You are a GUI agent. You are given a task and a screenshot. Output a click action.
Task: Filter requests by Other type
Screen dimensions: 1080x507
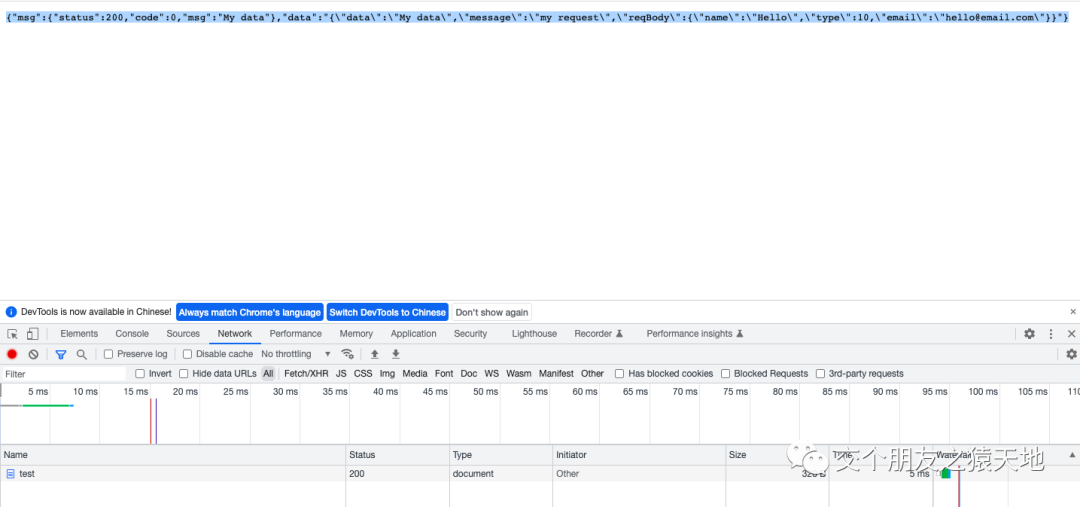tap(592, 373)
